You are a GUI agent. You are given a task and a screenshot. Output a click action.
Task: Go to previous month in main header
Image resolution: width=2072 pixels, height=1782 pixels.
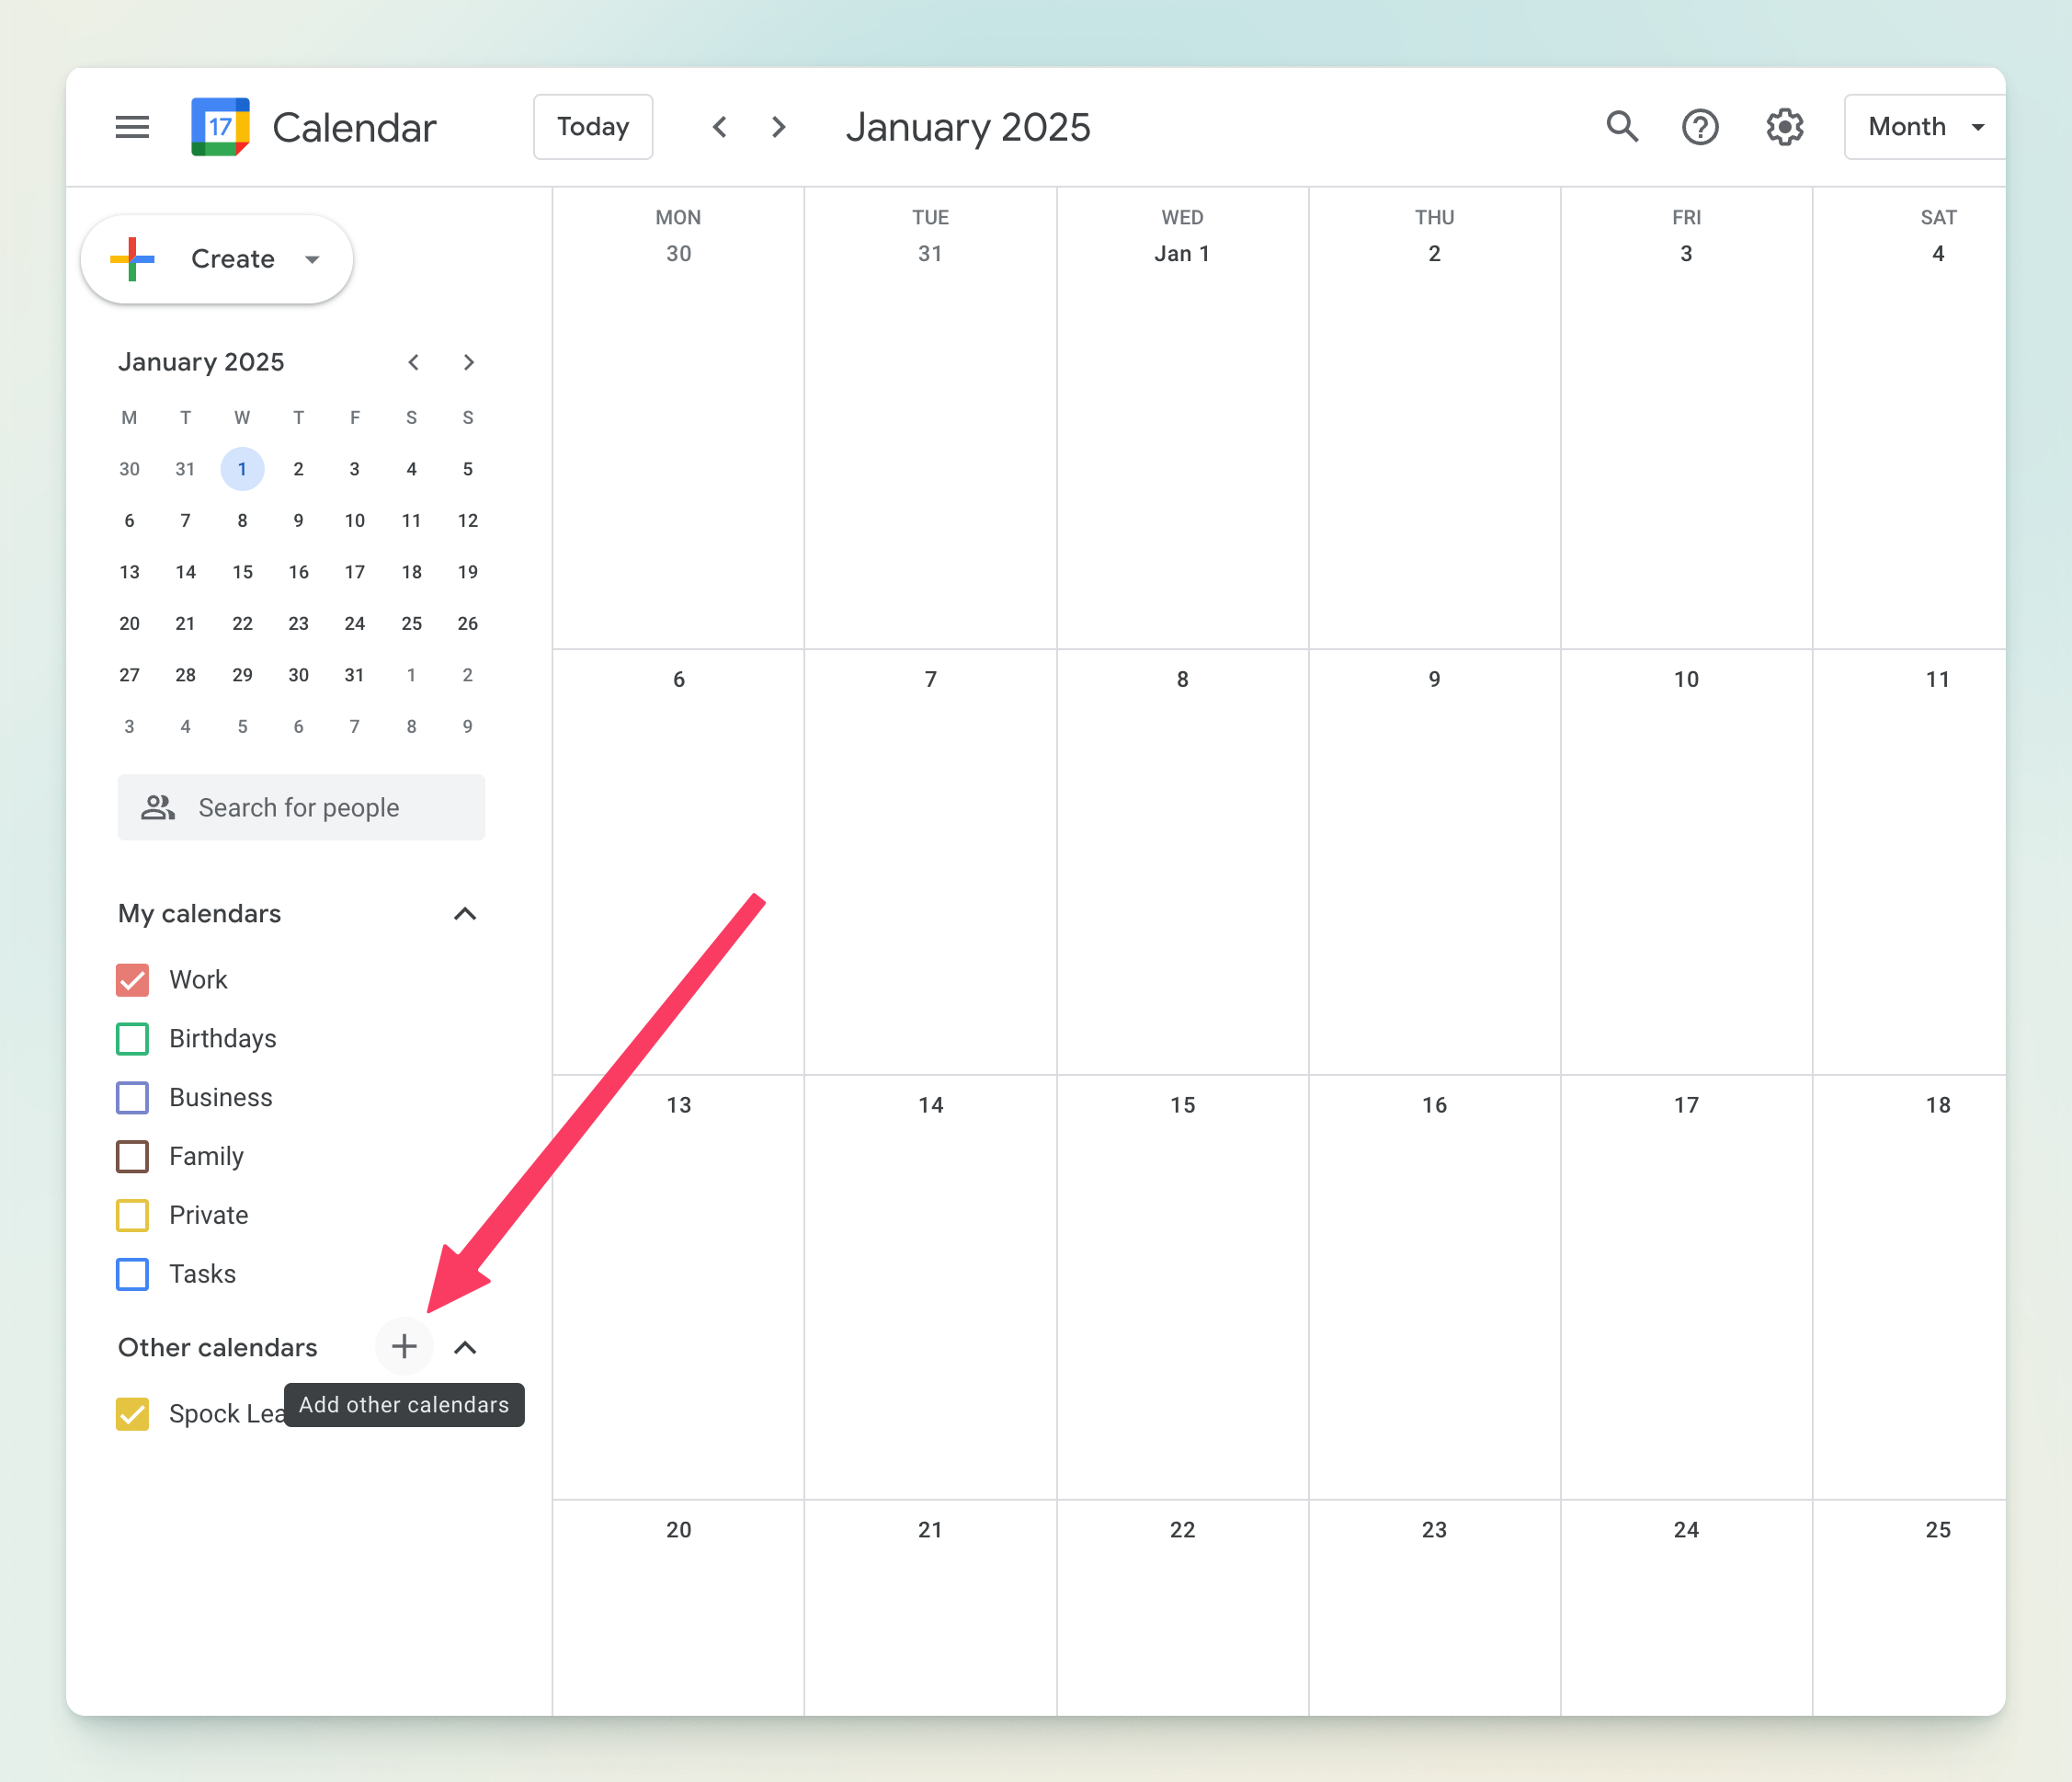tap(720, 127)
